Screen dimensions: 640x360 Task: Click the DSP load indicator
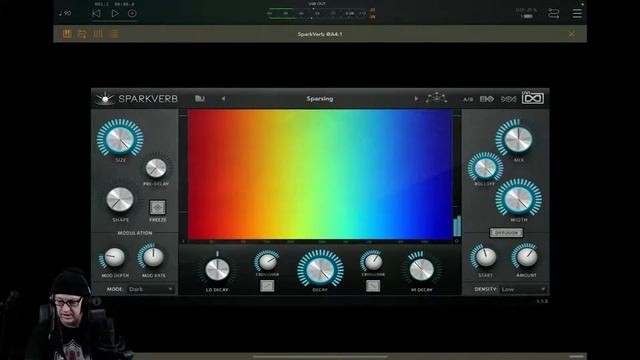pyautogui.click(x=526, y=13)
